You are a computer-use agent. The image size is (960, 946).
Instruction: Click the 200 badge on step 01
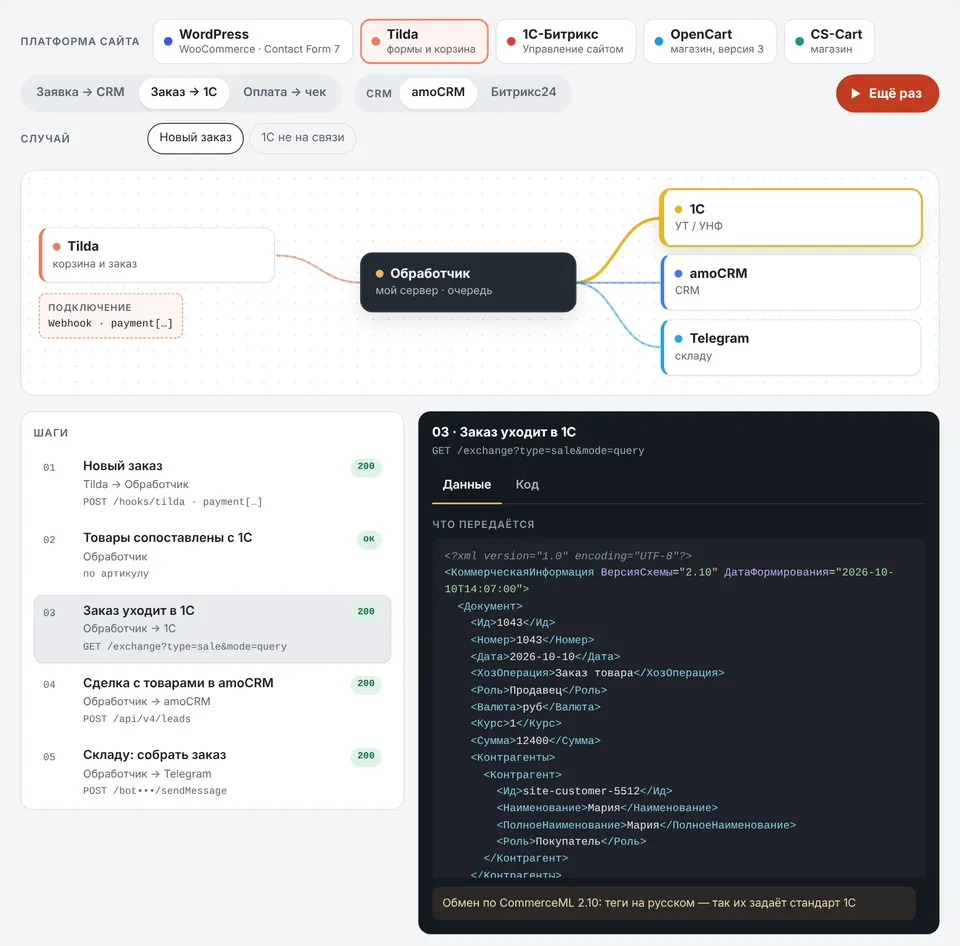click(366, 467)
